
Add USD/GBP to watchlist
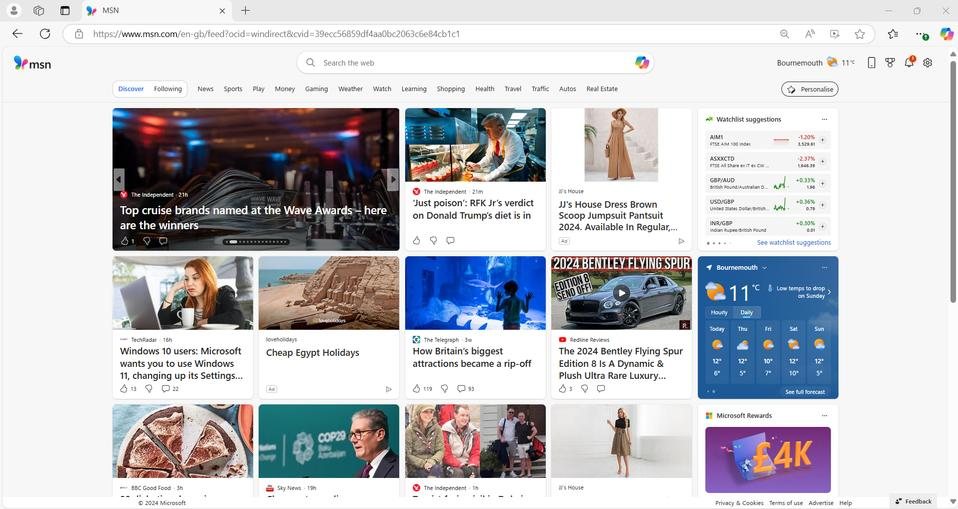point(822,205)
